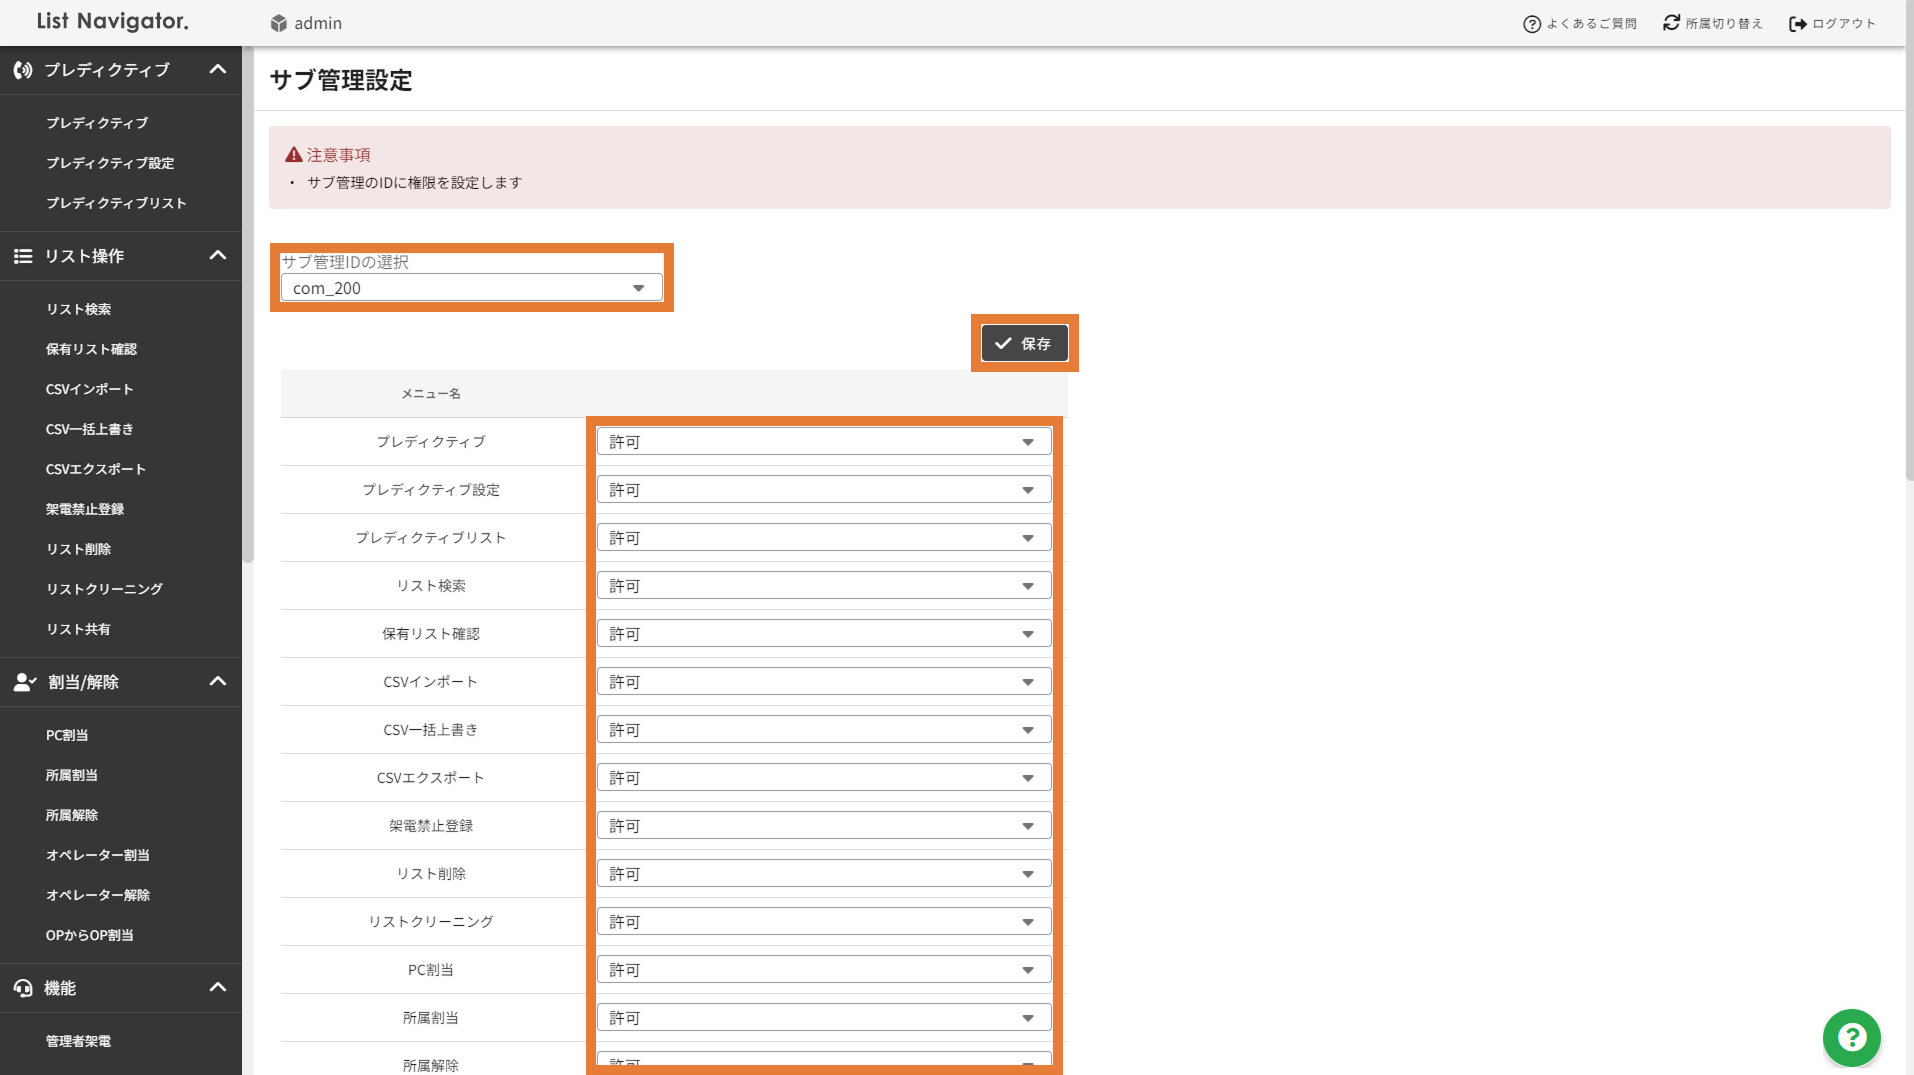The height and width of the screenshot is (1075, 1914).
Task: Open リスト検索 in the sidebar
Action: click(x=78, y=309)
